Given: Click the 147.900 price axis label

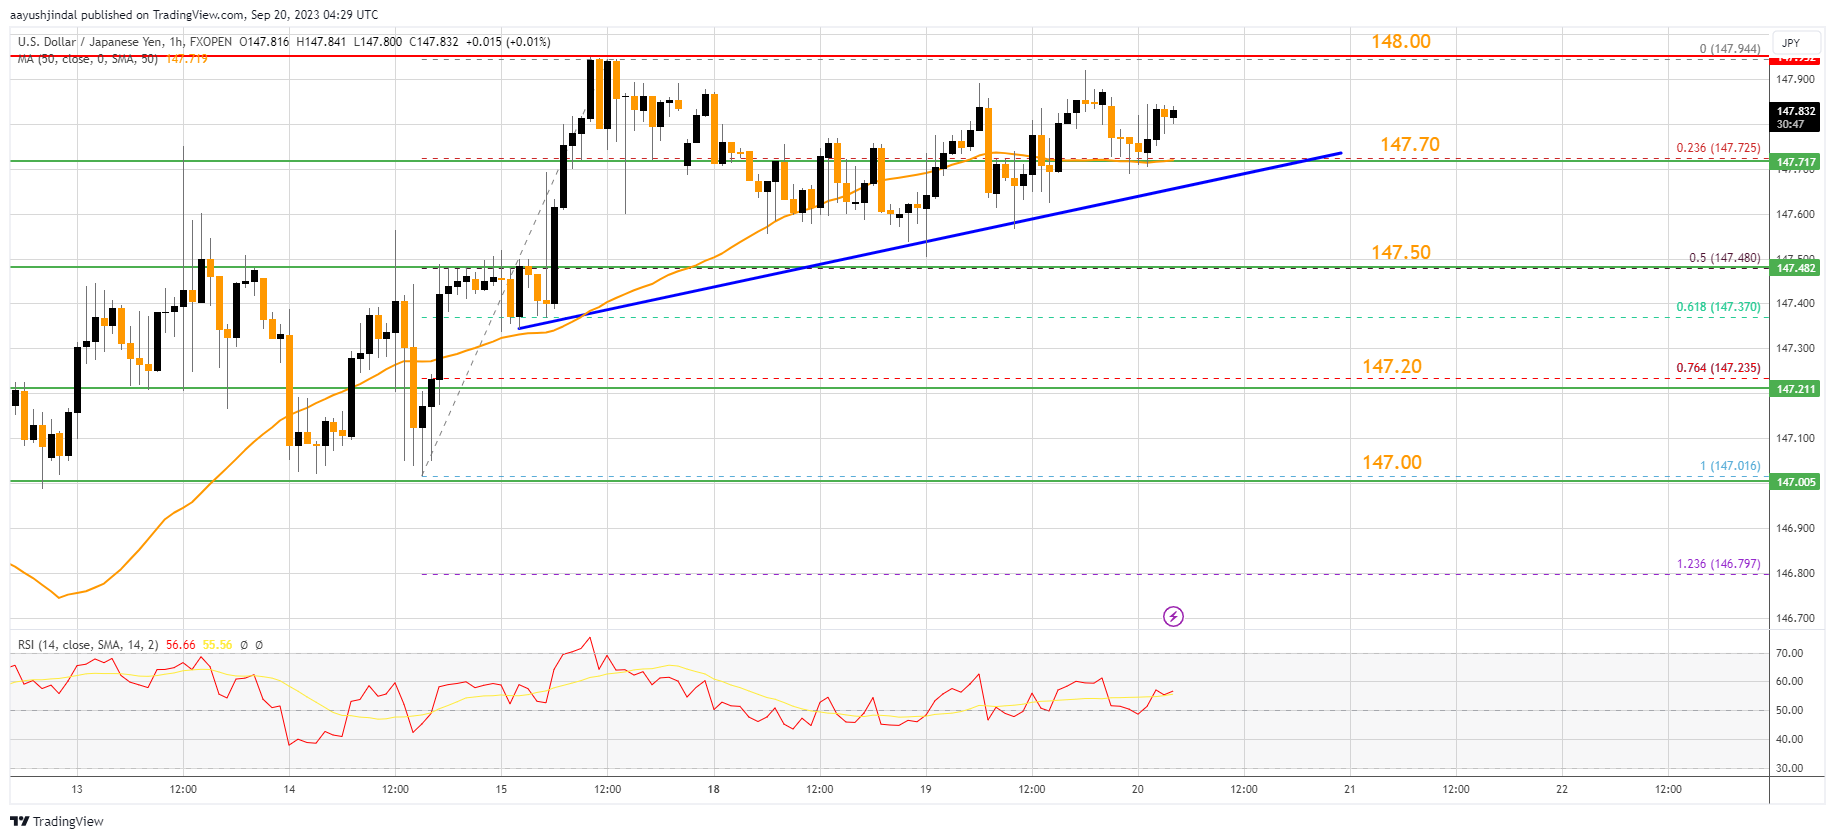Looking at the screenshot, I should [x=1794, y=79].
